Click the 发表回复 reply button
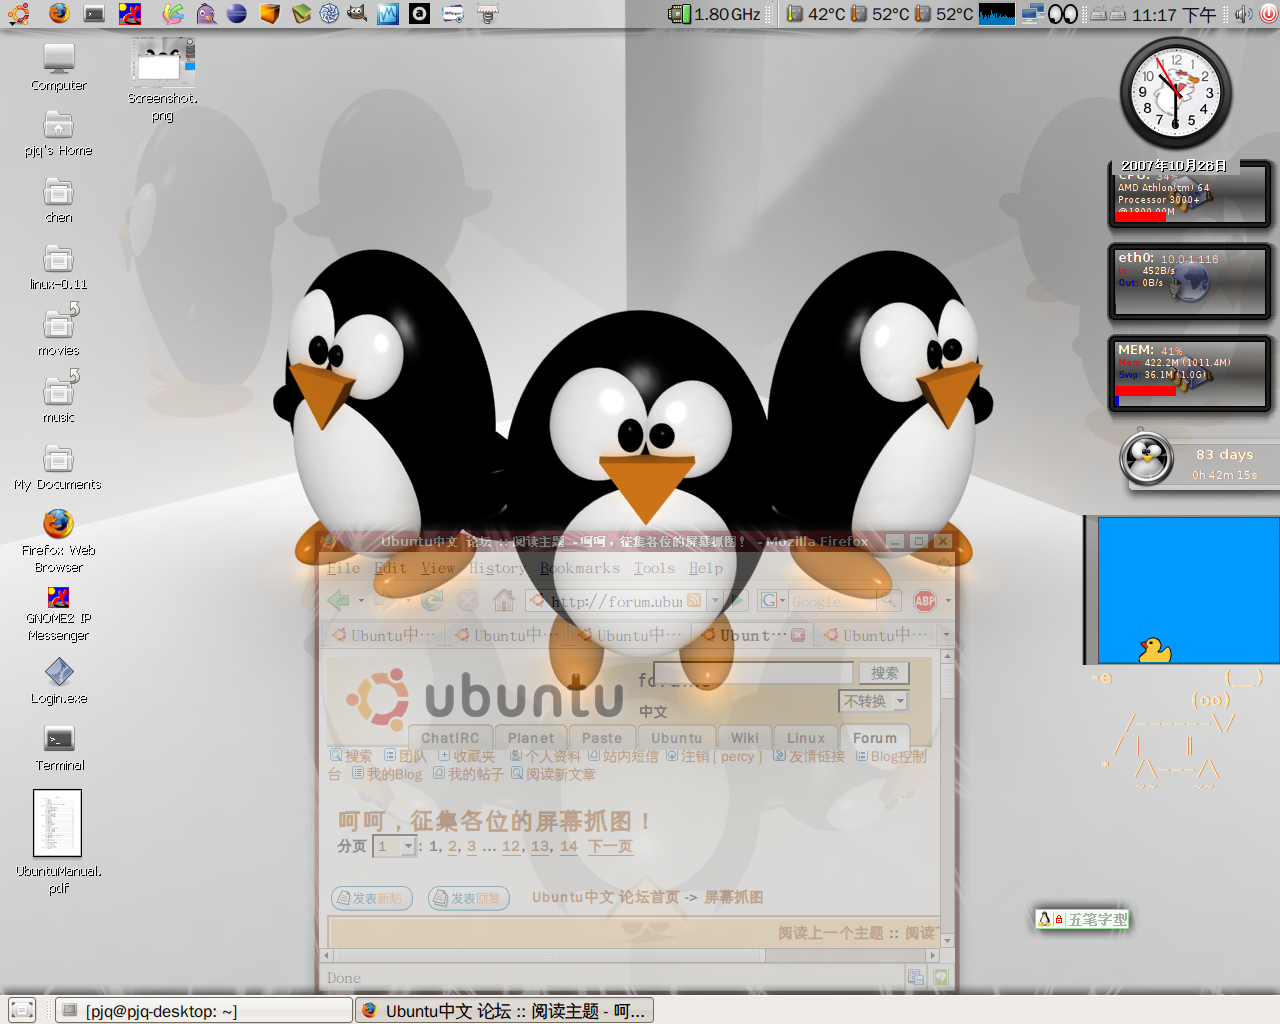This screenshot has height=1024, width=1280. [469, 898]
